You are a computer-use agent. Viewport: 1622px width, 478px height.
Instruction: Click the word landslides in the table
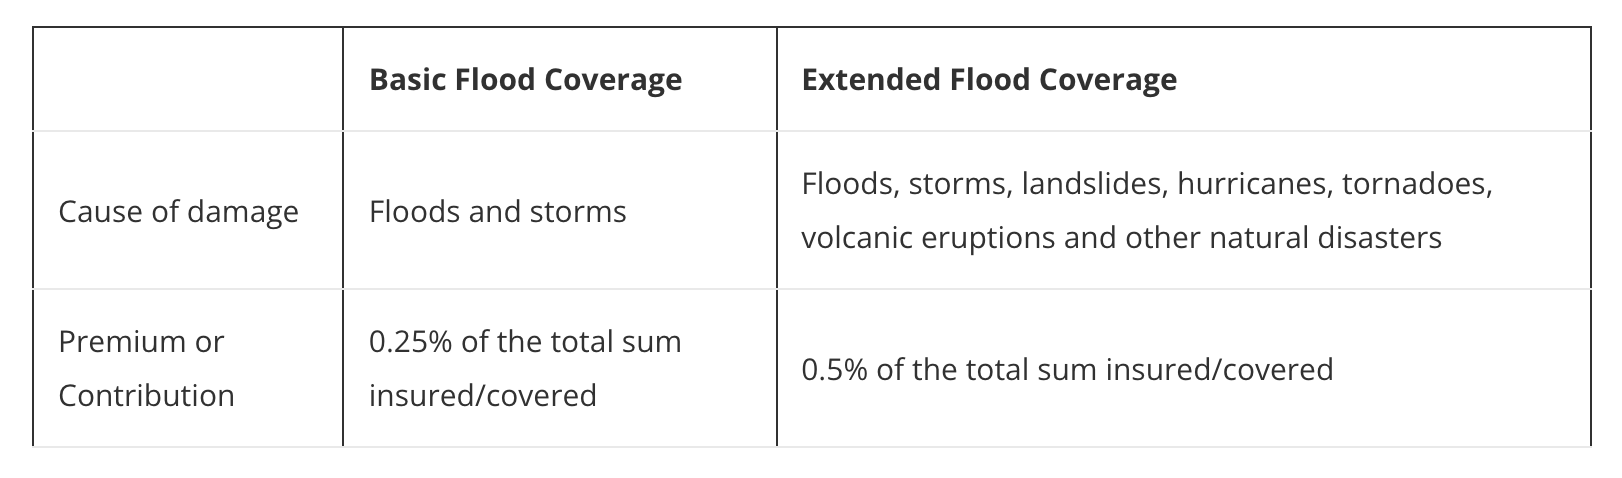pyautogui.click(x=1093, y=185)
